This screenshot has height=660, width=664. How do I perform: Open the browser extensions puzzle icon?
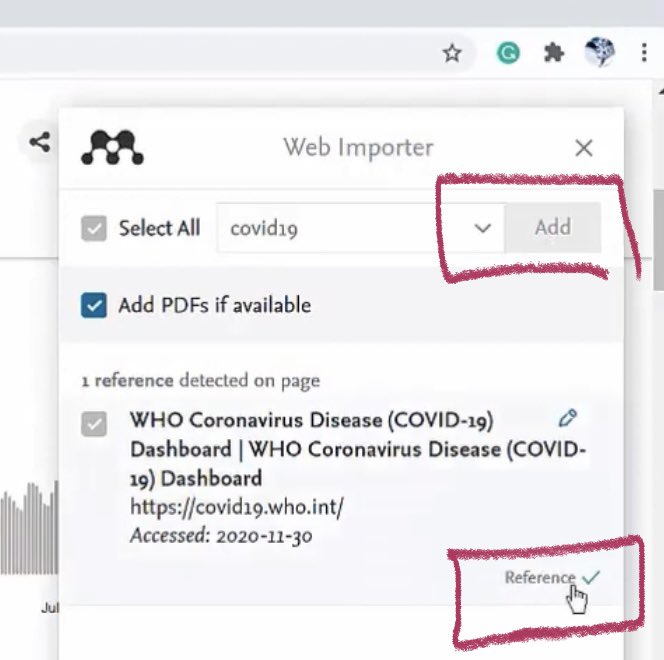click(x=553, y=53)
